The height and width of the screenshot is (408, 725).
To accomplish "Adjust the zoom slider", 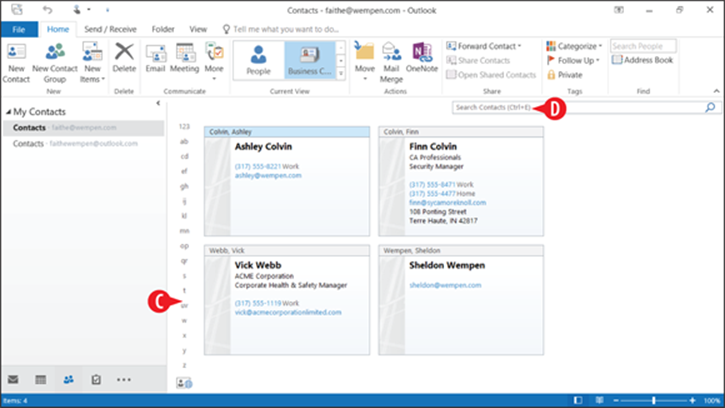I will tap(653, 401).
